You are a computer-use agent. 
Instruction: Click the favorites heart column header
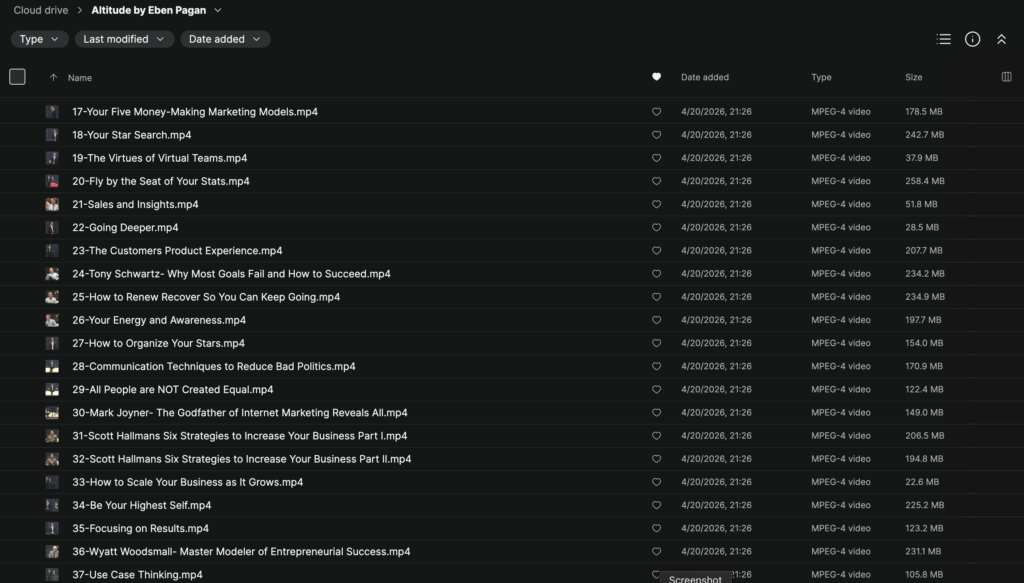pyautogui.click(x=656, y=77)
